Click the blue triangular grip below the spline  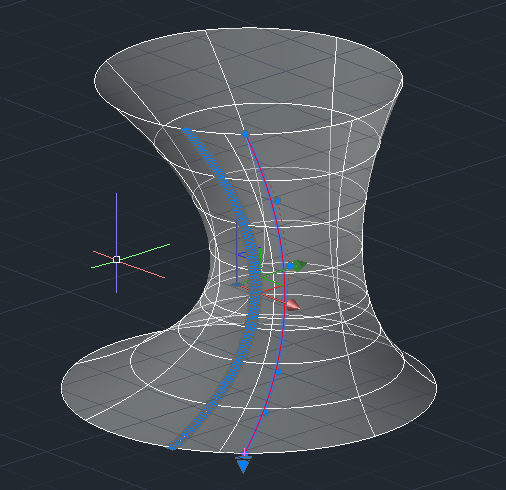click(243, 466)
